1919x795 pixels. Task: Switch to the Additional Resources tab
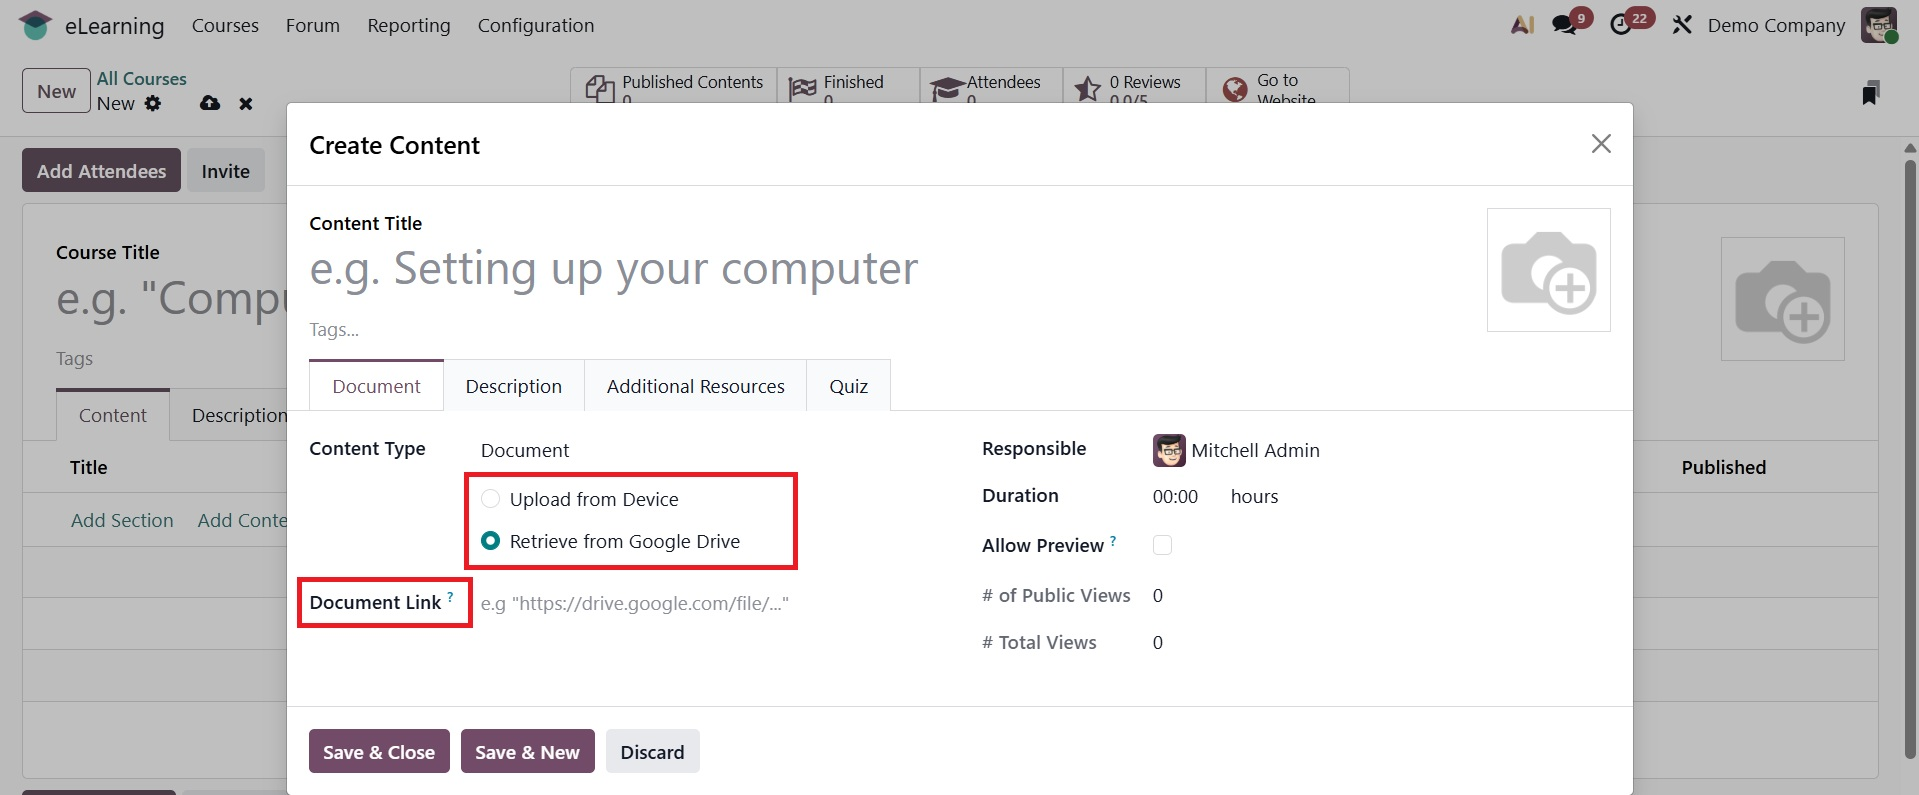point(695,386)
